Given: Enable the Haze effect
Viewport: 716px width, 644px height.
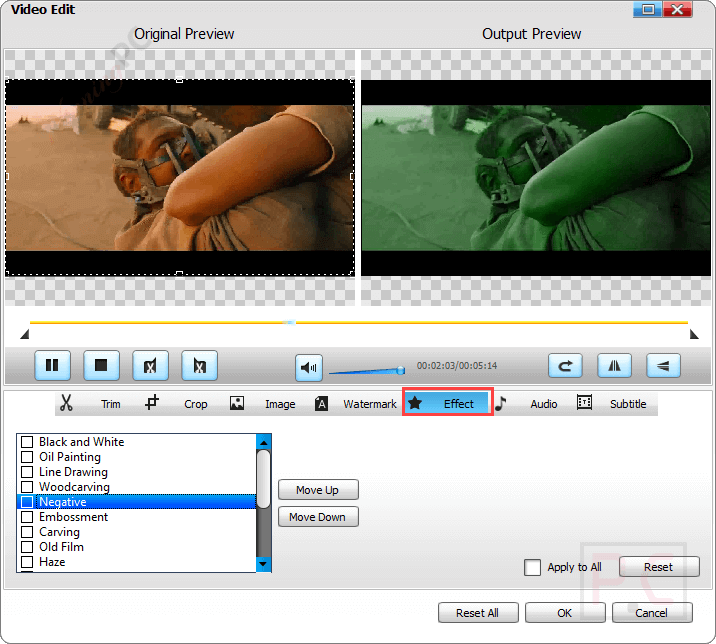Looking at the screenshot, I should pos(27,562).
